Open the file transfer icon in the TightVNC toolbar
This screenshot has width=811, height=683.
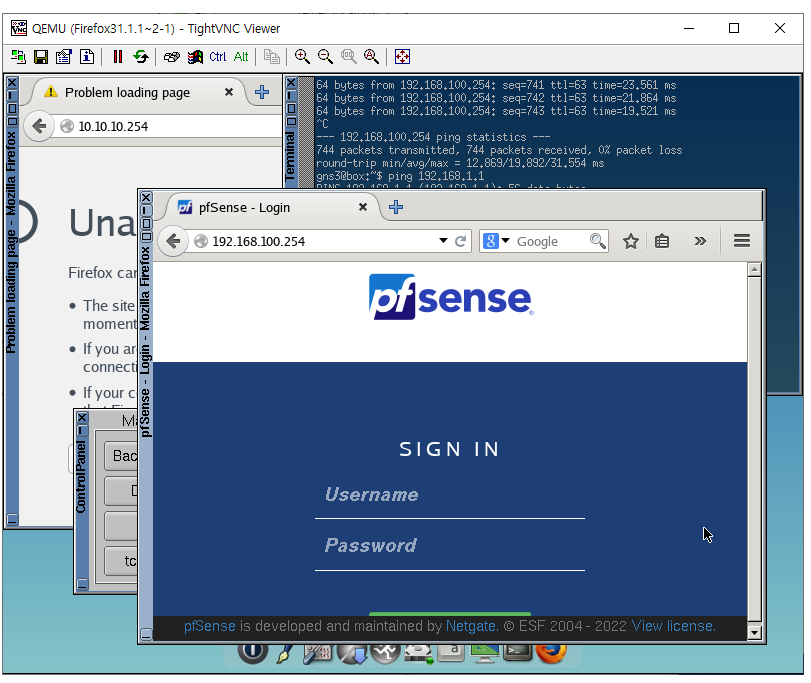pos(272,57)
